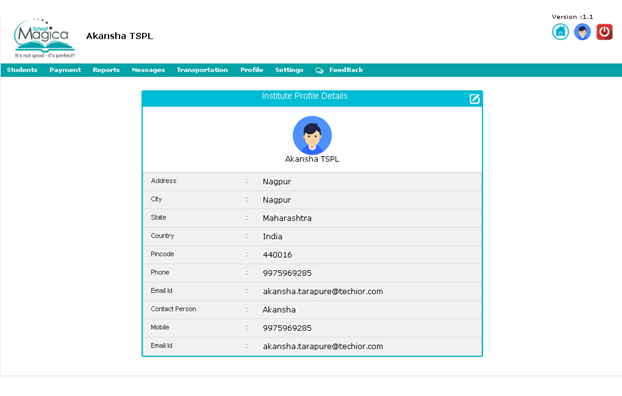Select the Country value India

[273, 236]
